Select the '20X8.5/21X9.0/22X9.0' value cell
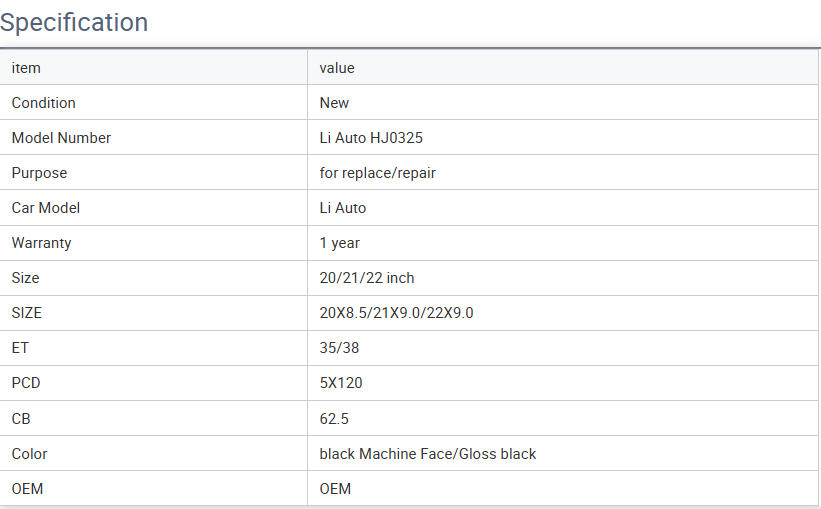 tap(396, 313)
